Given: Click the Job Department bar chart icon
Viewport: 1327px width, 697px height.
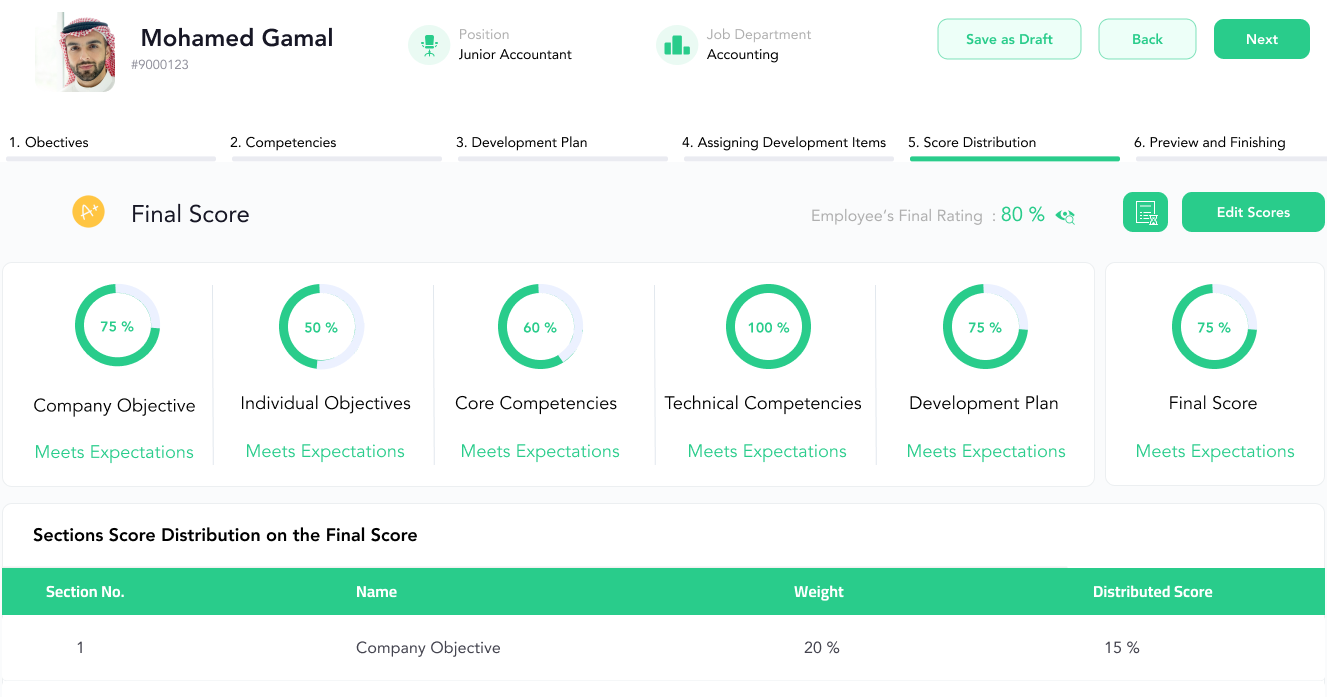Looking at the screenshot, I should (x=677, y=45).
